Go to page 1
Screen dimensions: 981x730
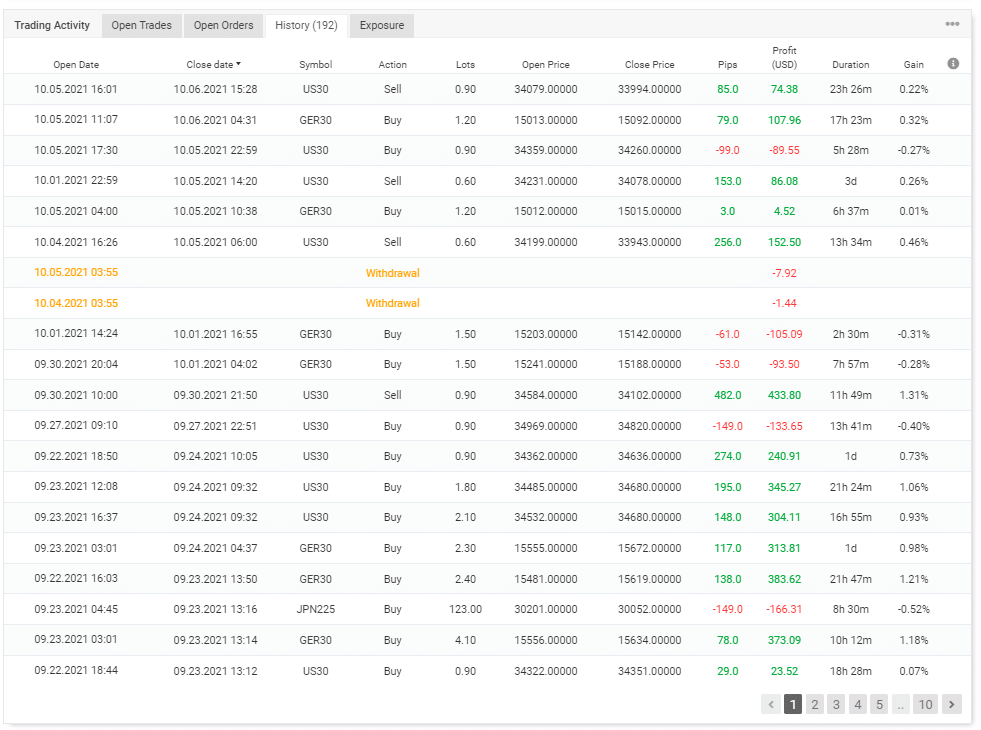click(793, 704)
